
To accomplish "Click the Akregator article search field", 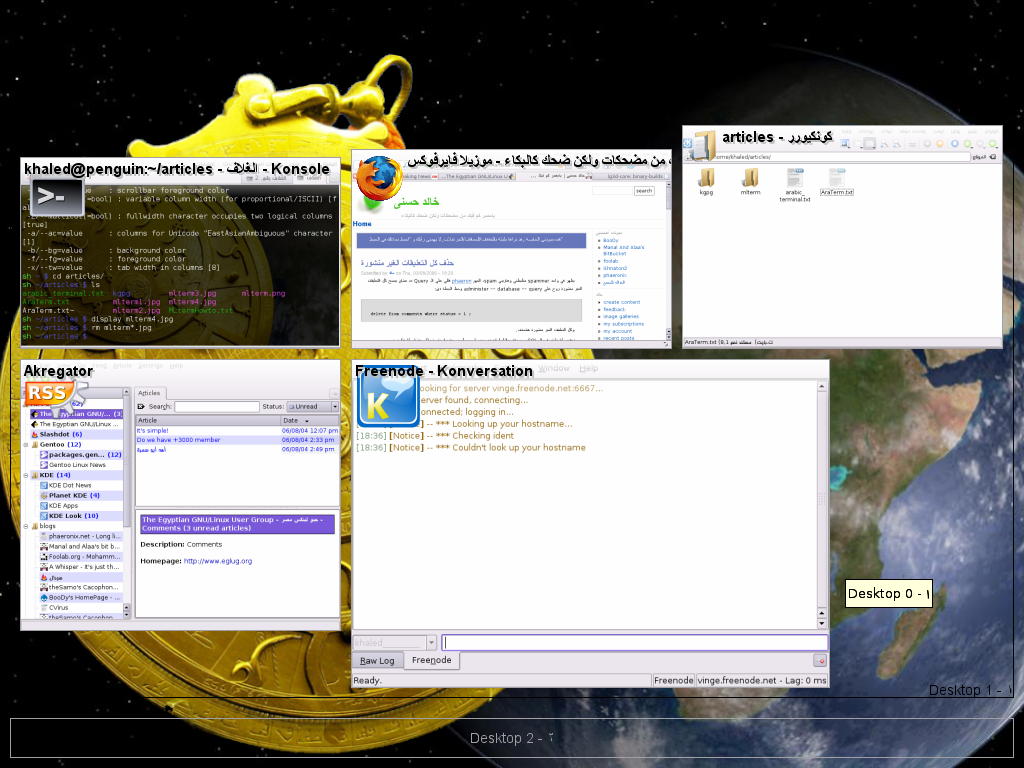I will pos(216,407).
